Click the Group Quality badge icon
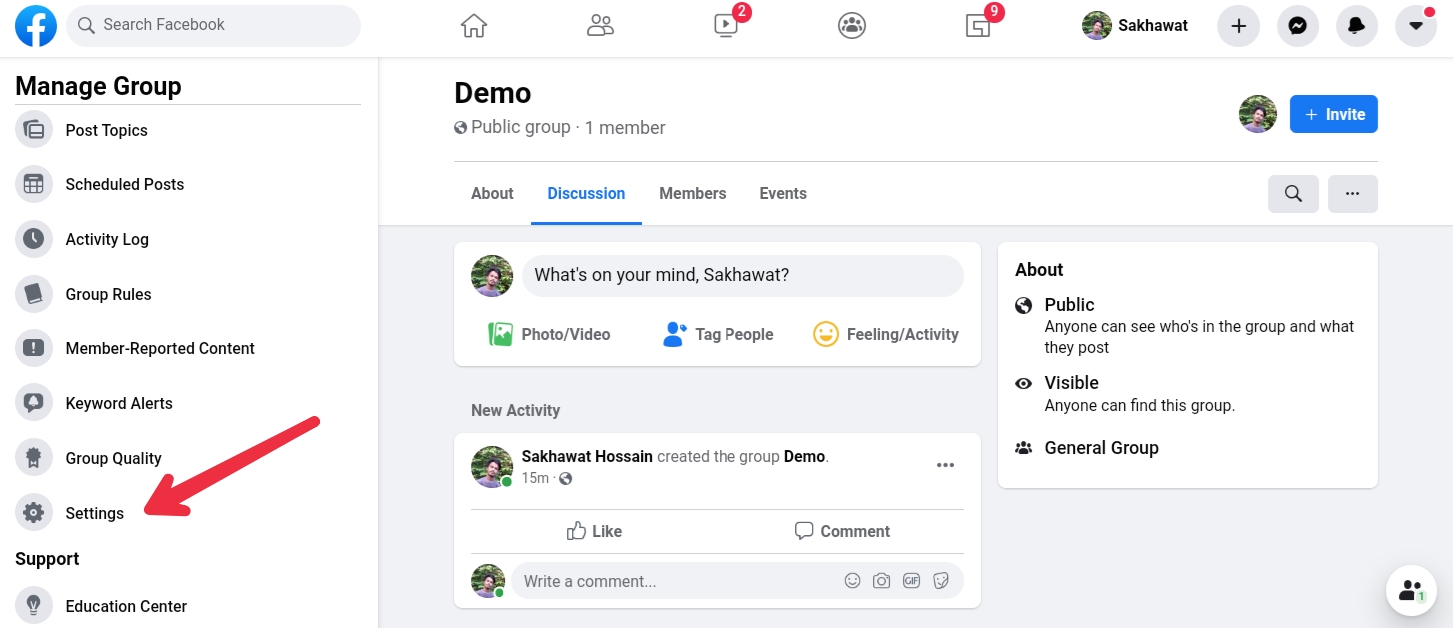This screenshot has height=628, width=1453. (x=34, y=458)
